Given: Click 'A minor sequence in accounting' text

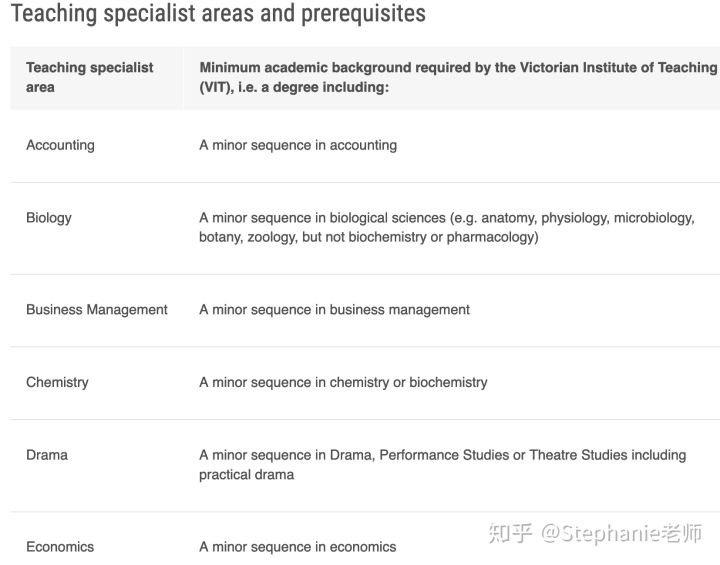Looking at the screenshot, I should tap(298, 145).
